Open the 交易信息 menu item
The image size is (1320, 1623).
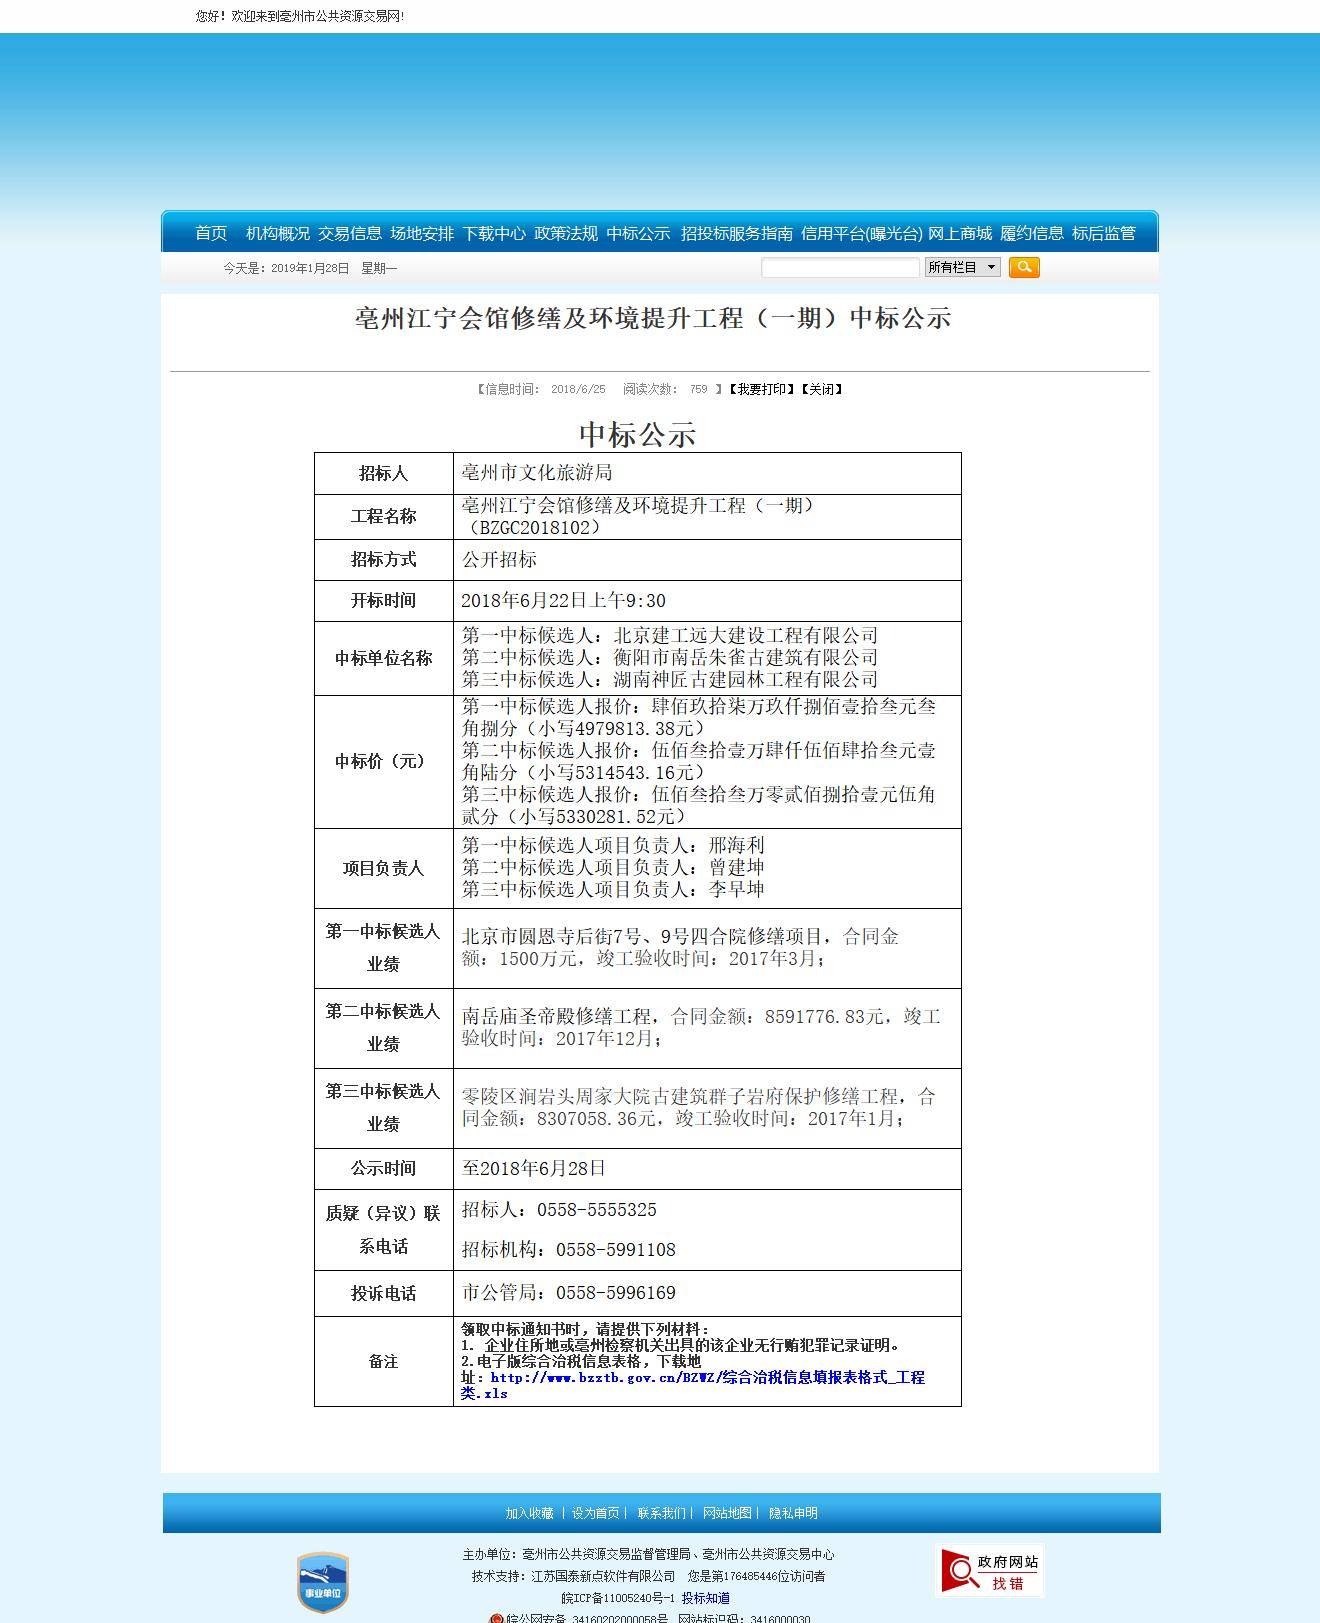tap(350, 233)
